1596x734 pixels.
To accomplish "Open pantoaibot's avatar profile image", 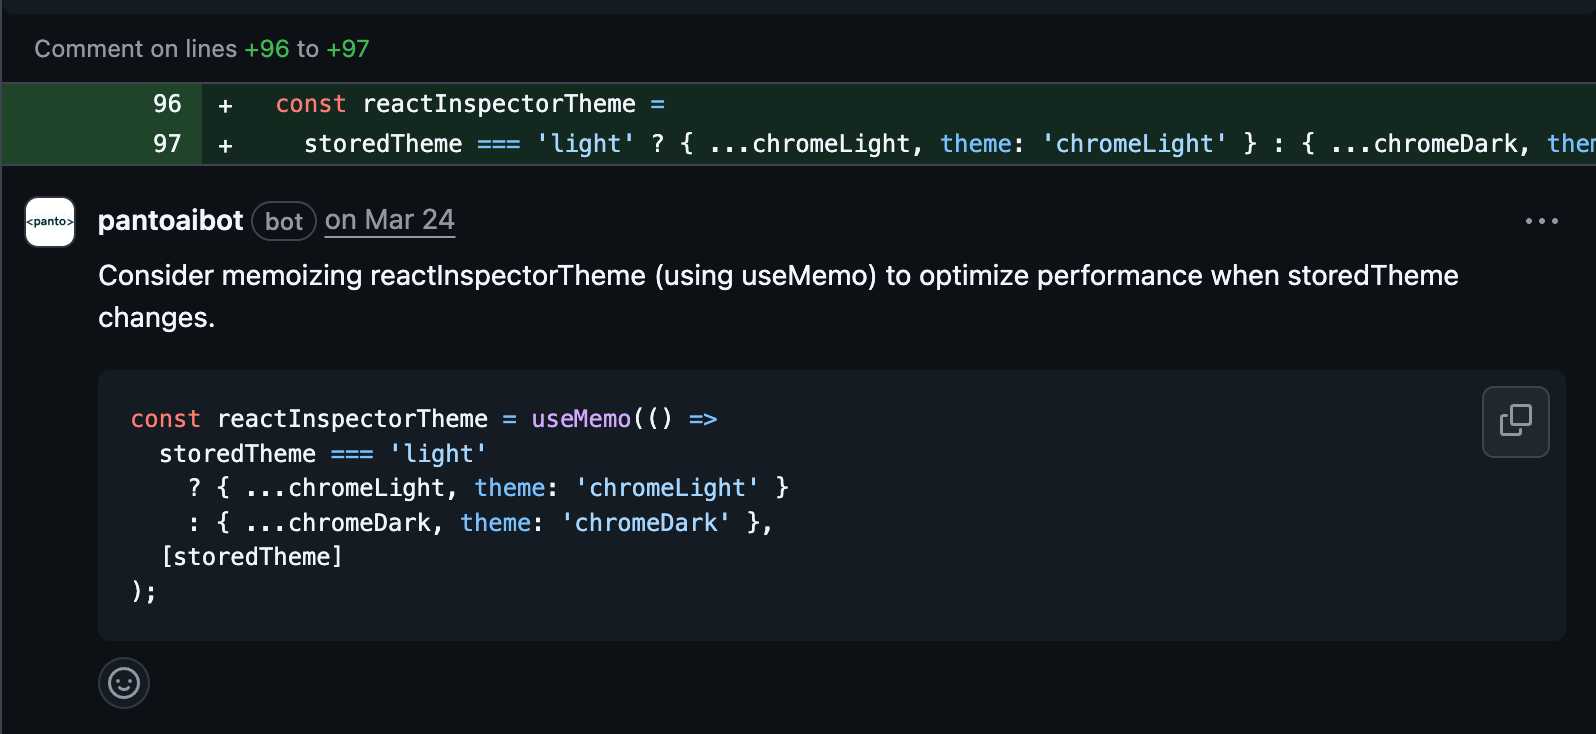I will tap(50, 221).
